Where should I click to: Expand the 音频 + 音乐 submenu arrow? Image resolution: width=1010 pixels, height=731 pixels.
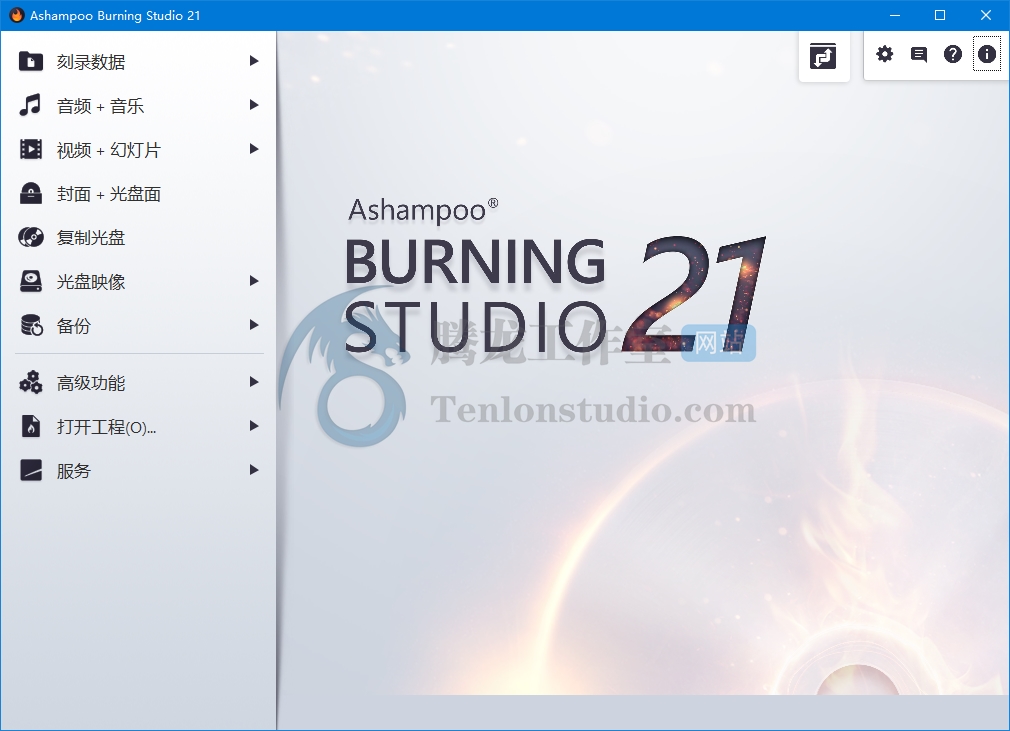pyautogui.click(x=254, y=104)
